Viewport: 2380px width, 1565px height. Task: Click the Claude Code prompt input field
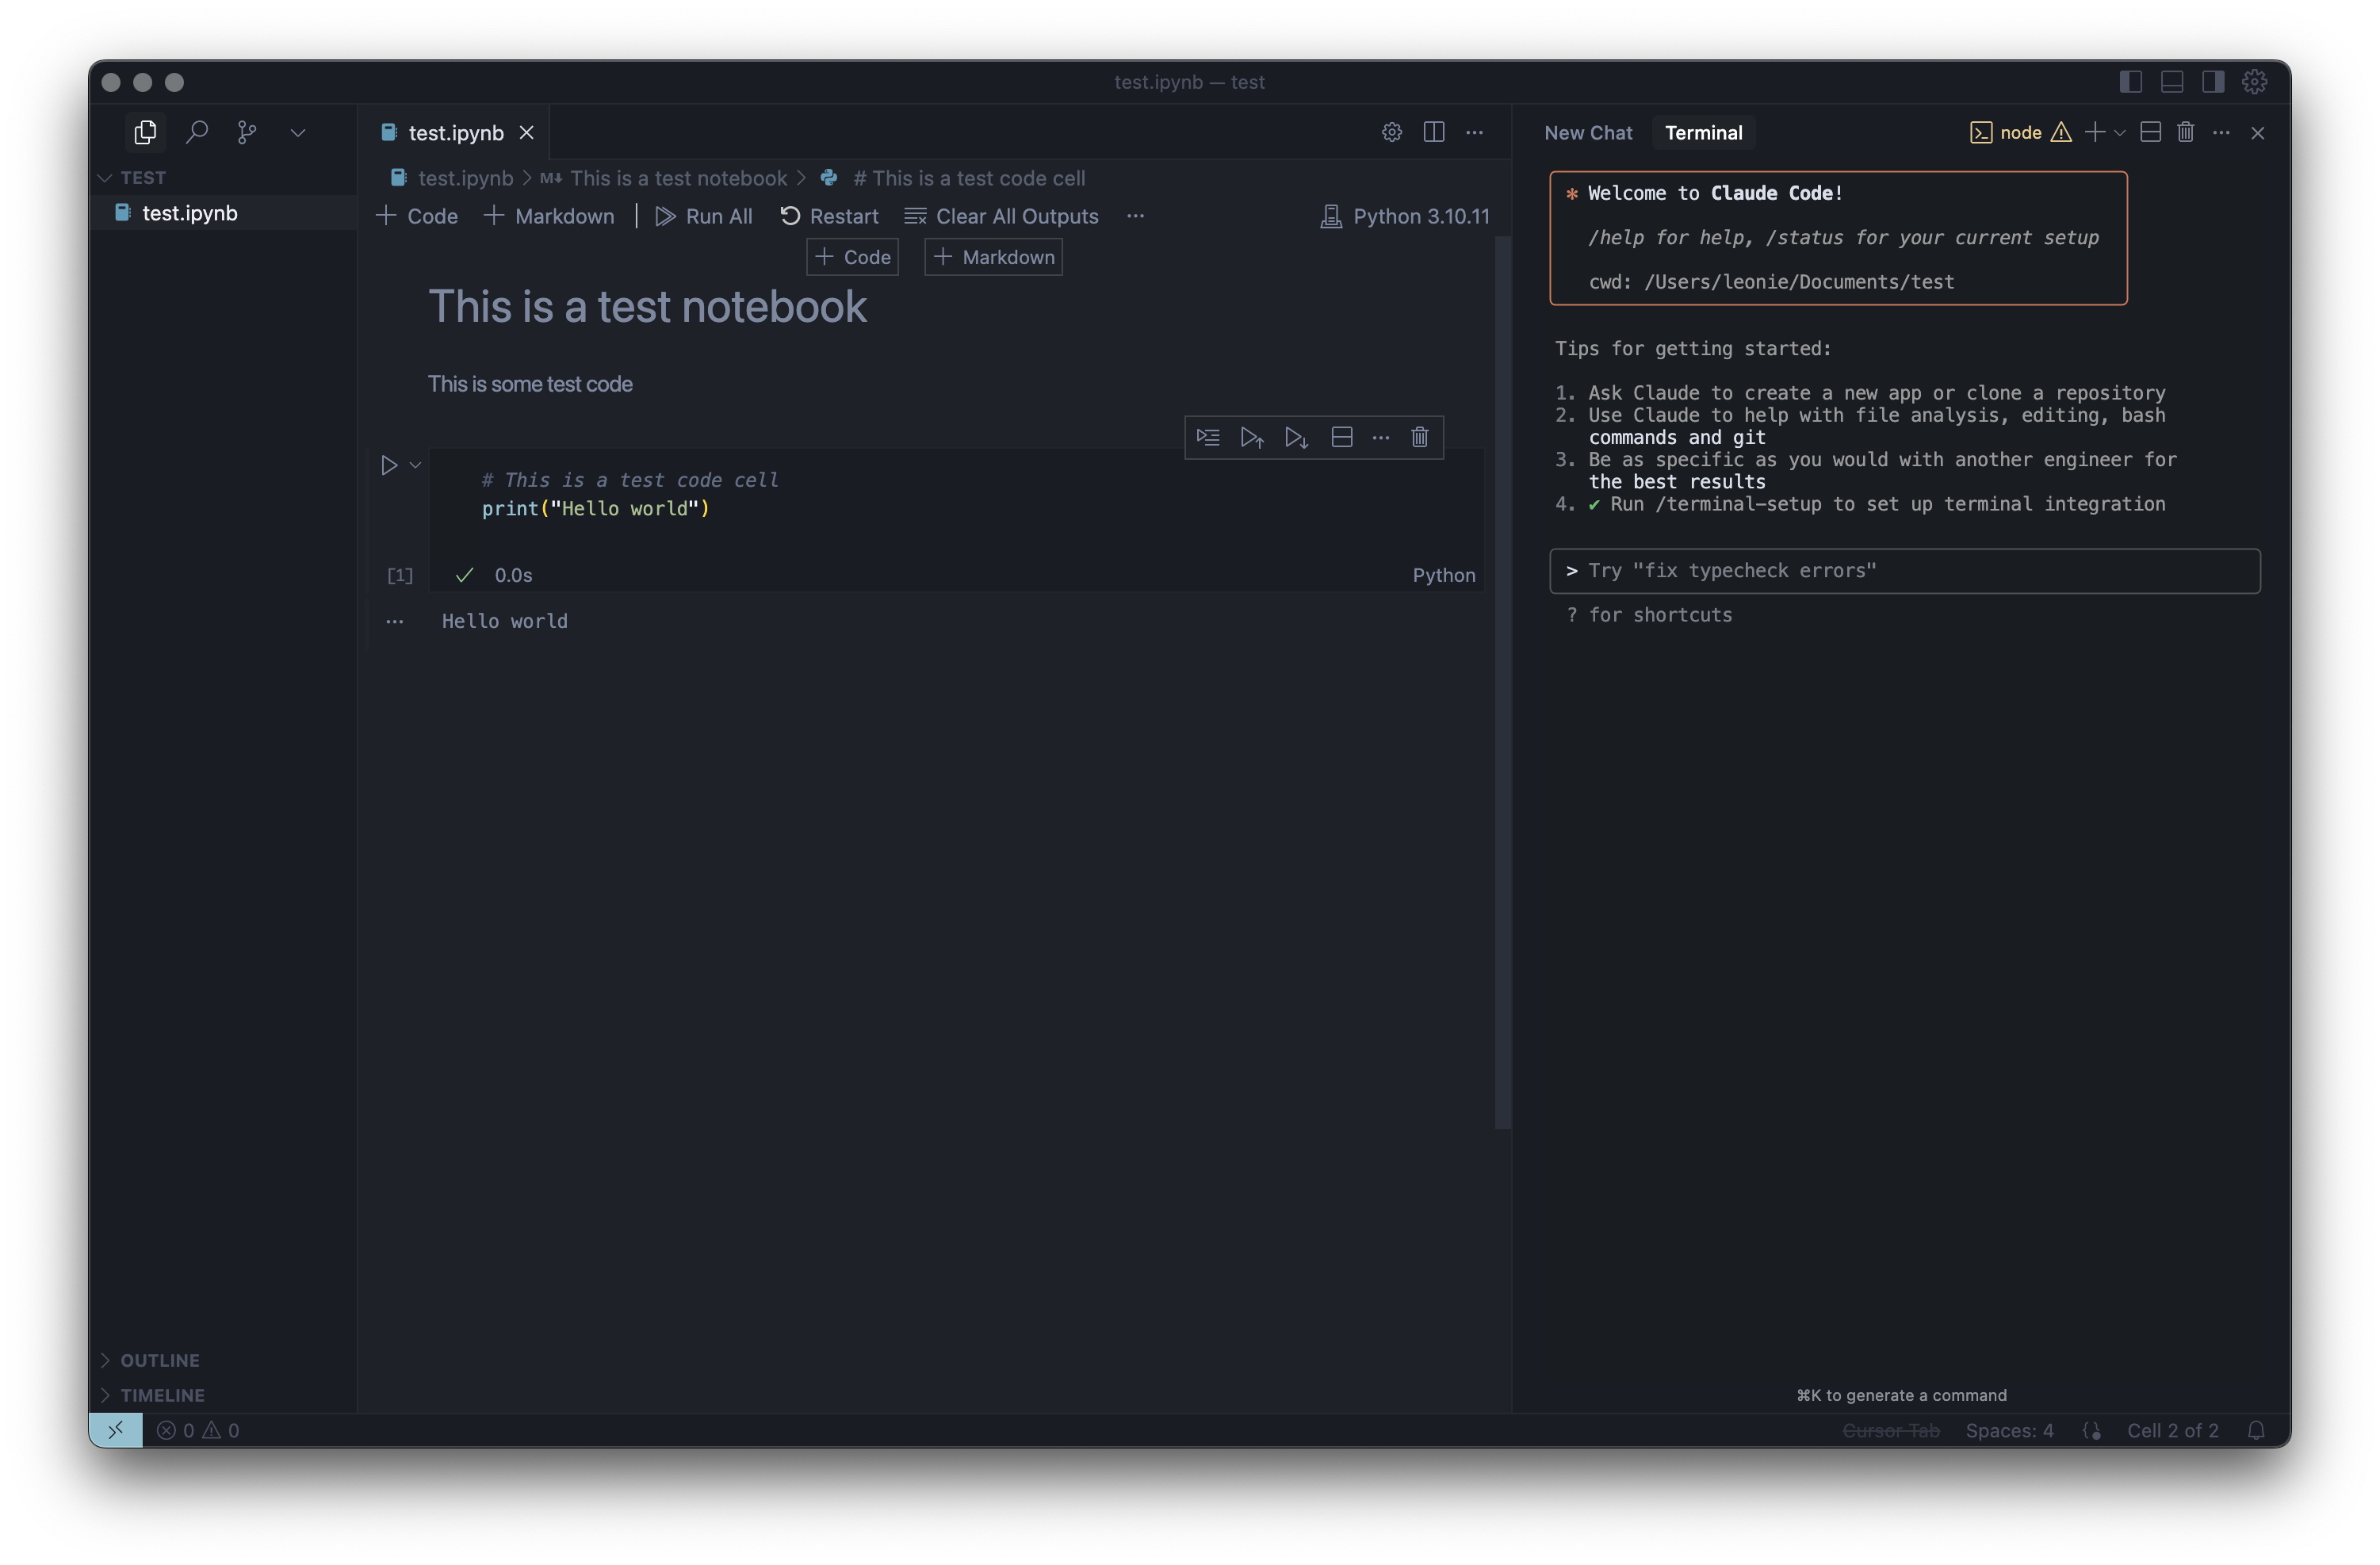tap(1904, 571)
